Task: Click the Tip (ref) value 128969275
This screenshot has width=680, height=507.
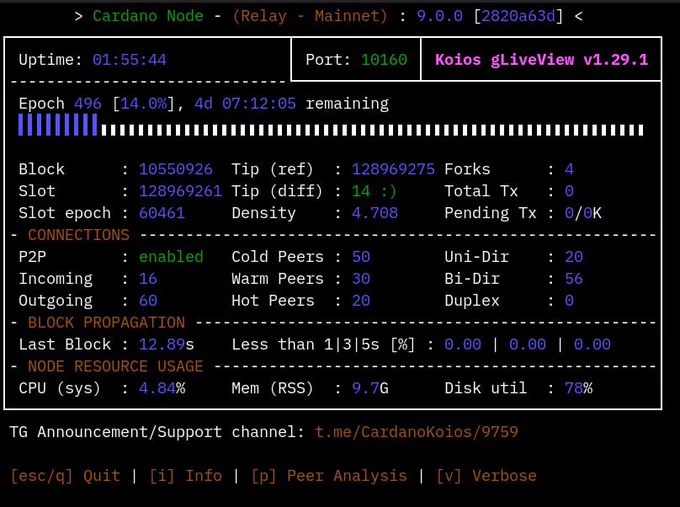Action: (393, 169)
